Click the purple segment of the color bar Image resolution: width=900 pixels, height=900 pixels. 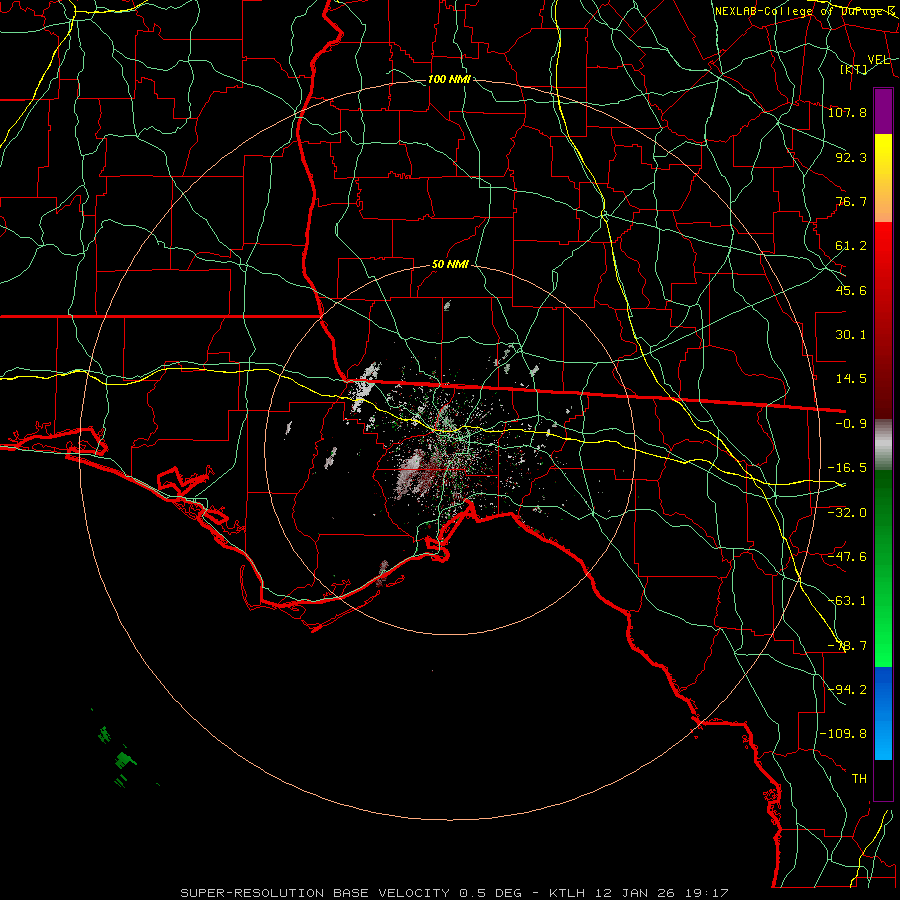coord(883,112)
